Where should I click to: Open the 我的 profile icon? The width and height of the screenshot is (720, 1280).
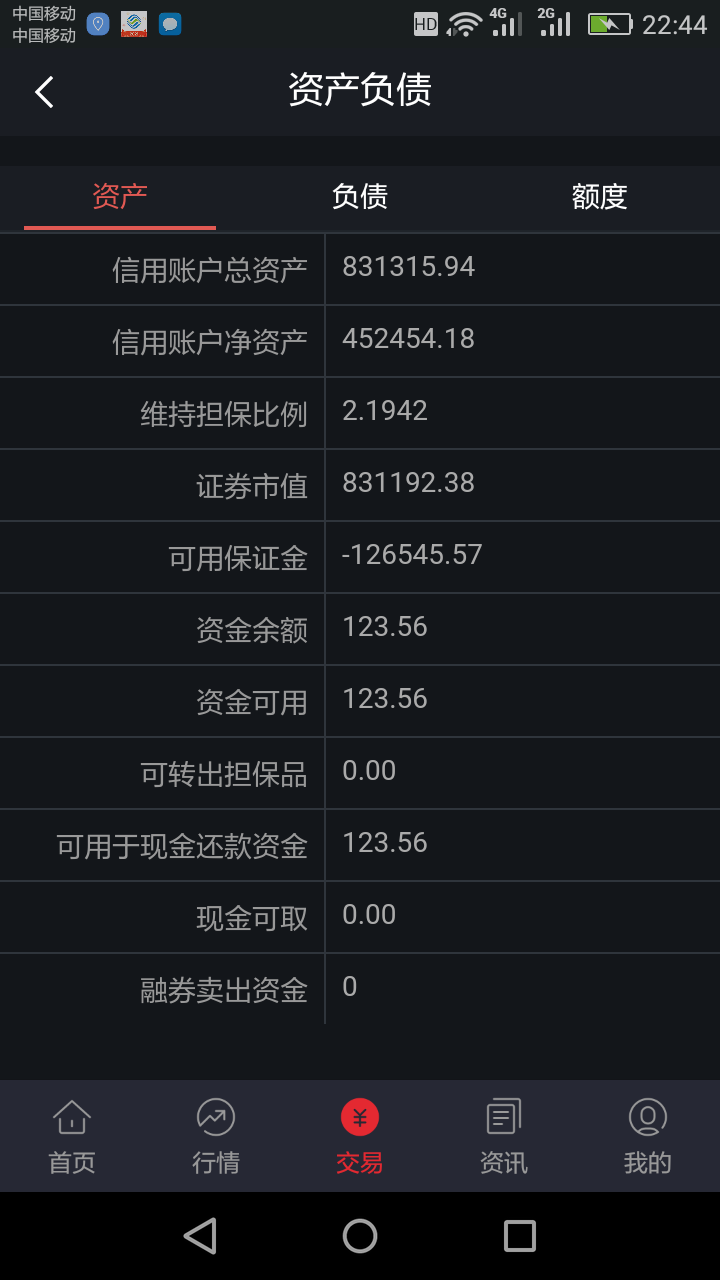pyautogui.click(x=648, y=1117)
